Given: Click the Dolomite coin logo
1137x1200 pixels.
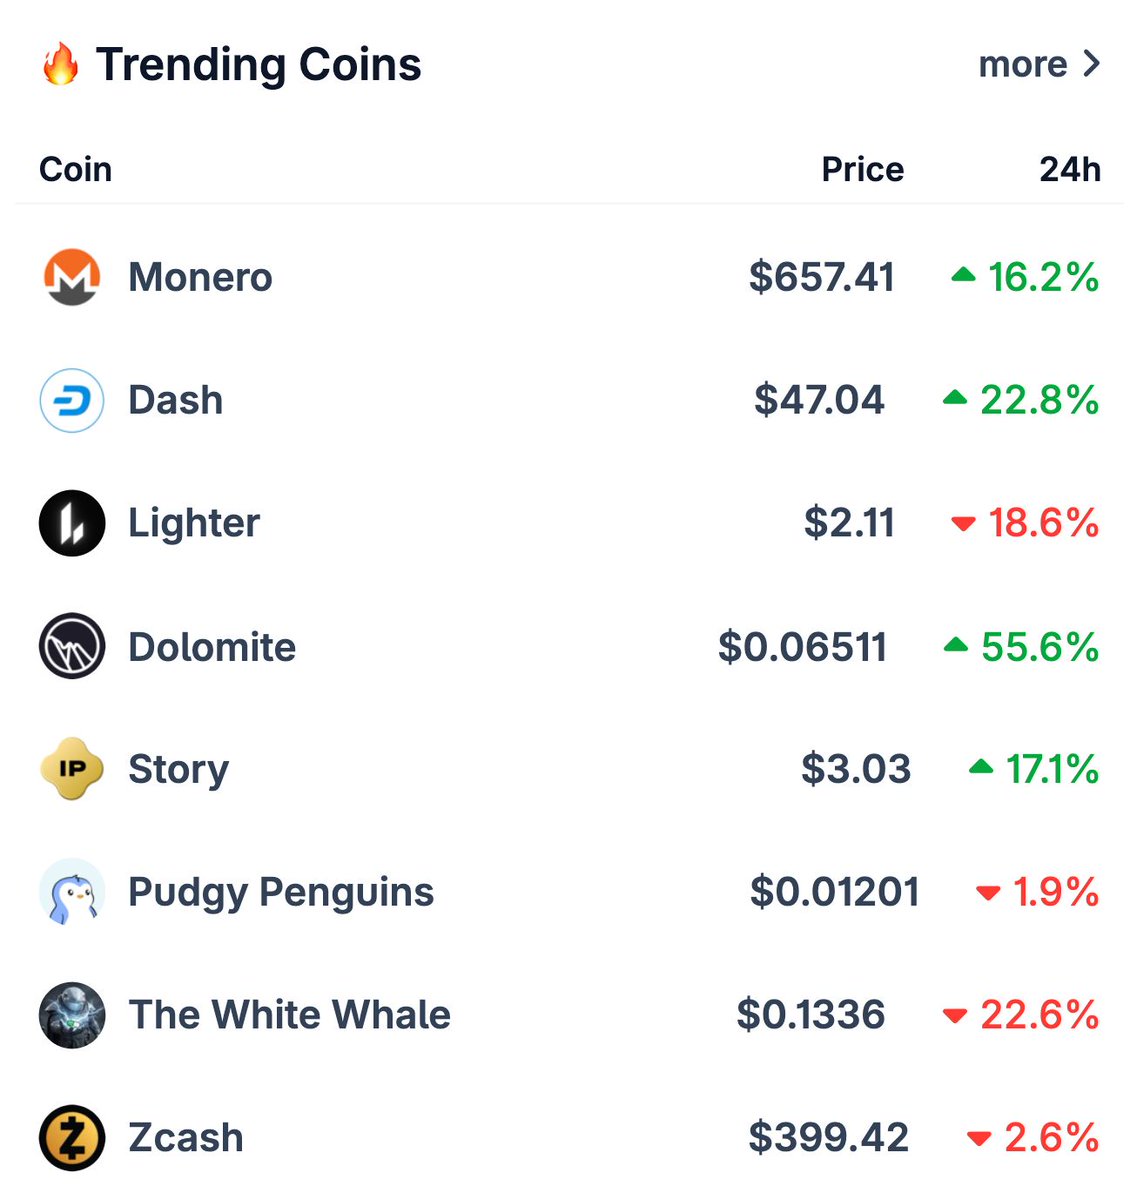Looking at the screenshot, I should point(72,646).
